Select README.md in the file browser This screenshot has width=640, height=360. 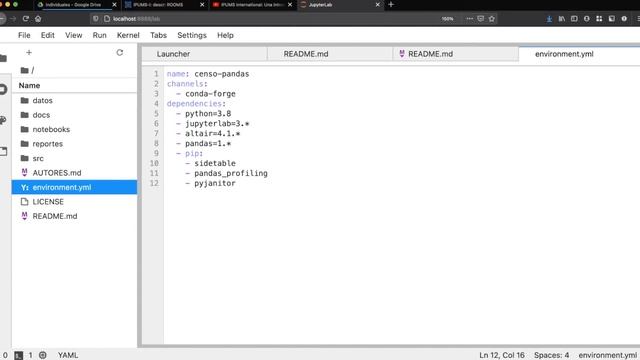pyautogui.click(x=74, y=216)
